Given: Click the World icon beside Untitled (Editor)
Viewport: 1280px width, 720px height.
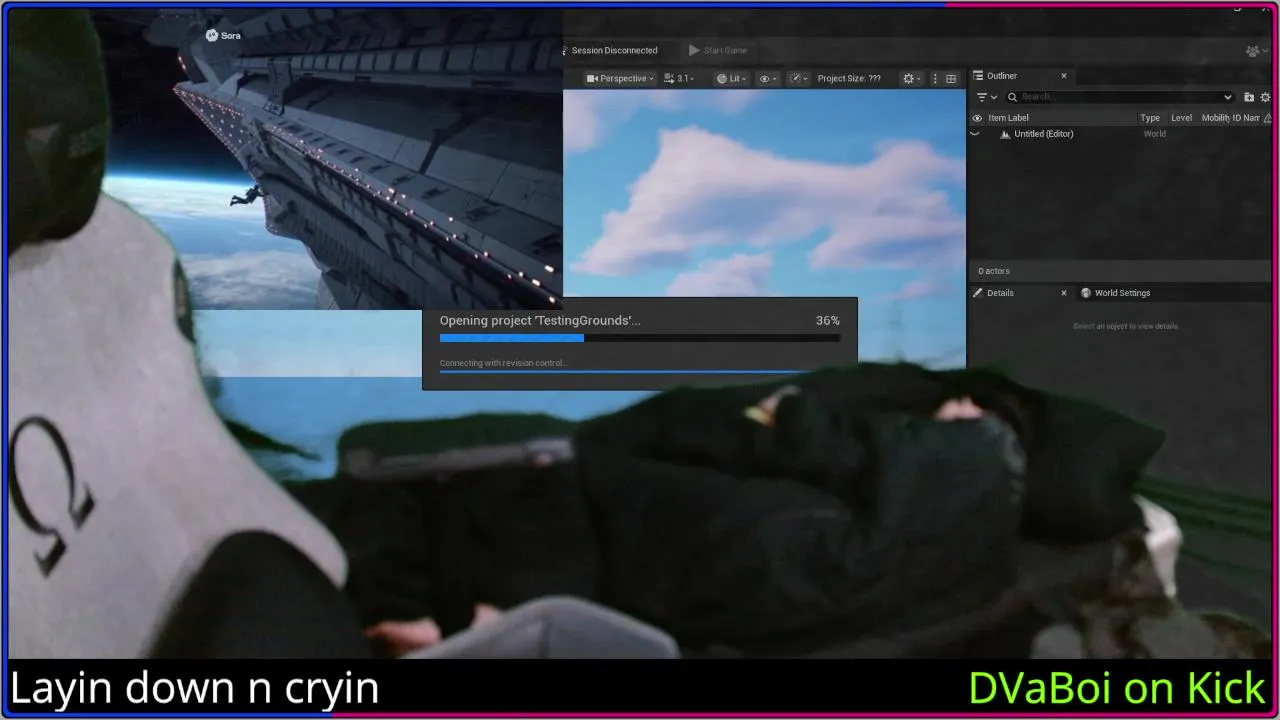Looking at the screenshot, I should [x=1005, y=134].
